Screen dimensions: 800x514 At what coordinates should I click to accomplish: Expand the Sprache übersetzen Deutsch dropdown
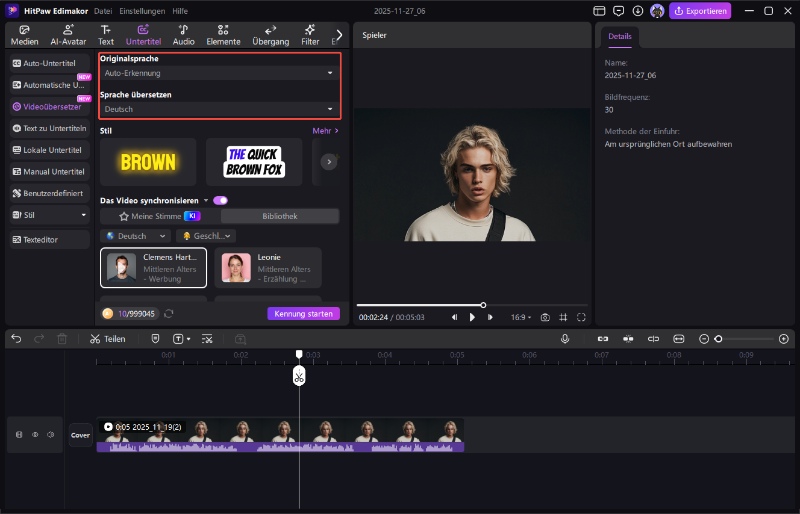[x=219, y=108]
